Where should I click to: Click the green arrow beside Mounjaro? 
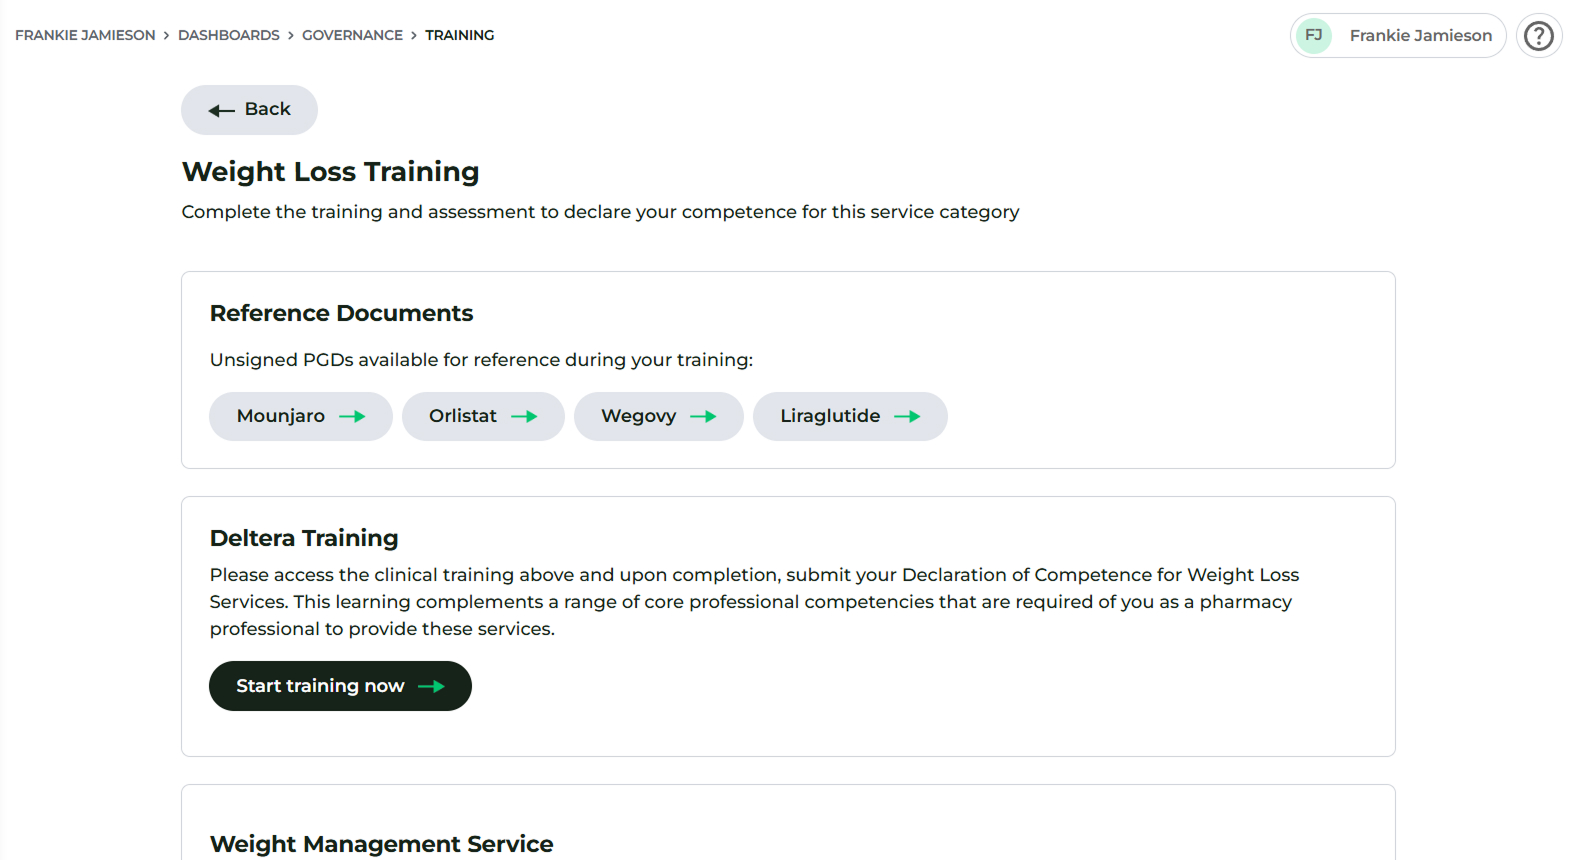pos(352,417)
